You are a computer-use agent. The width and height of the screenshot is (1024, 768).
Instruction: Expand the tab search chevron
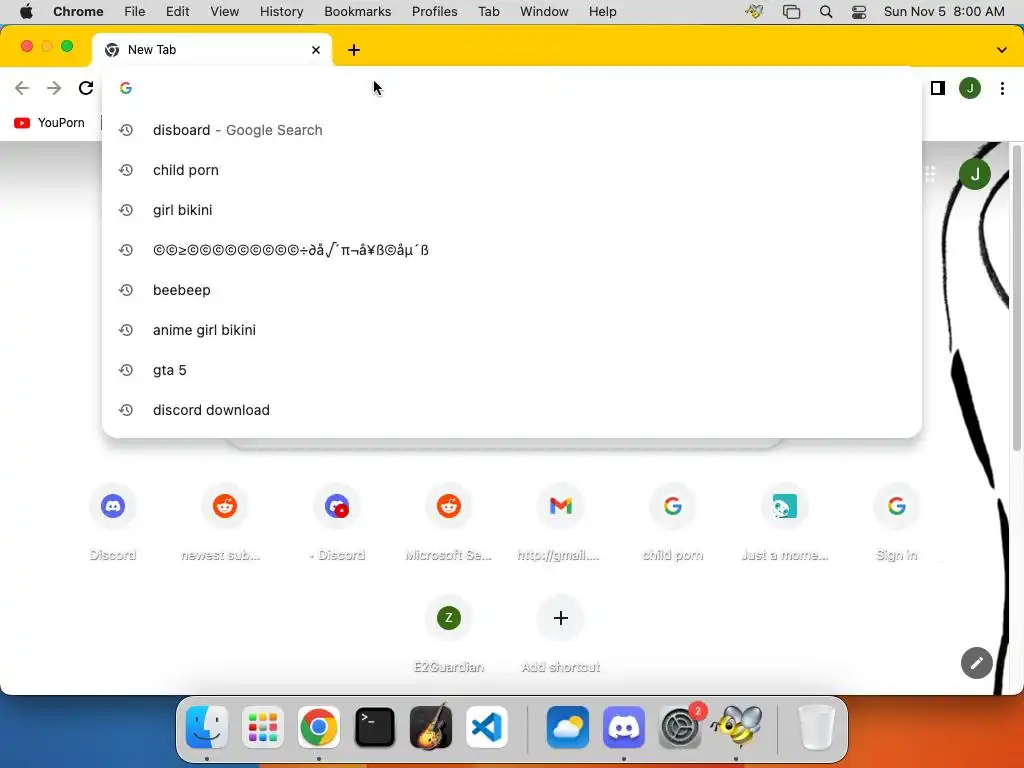1002,50
